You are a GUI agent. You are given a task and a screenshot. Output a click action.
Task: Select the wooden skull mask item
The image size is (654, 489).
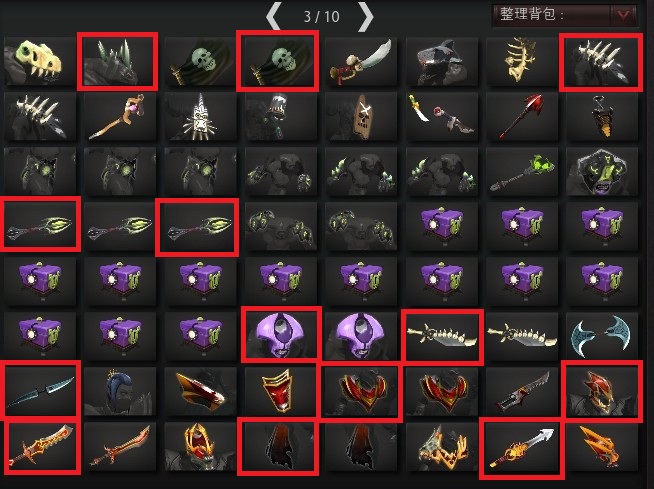point(360,117)
